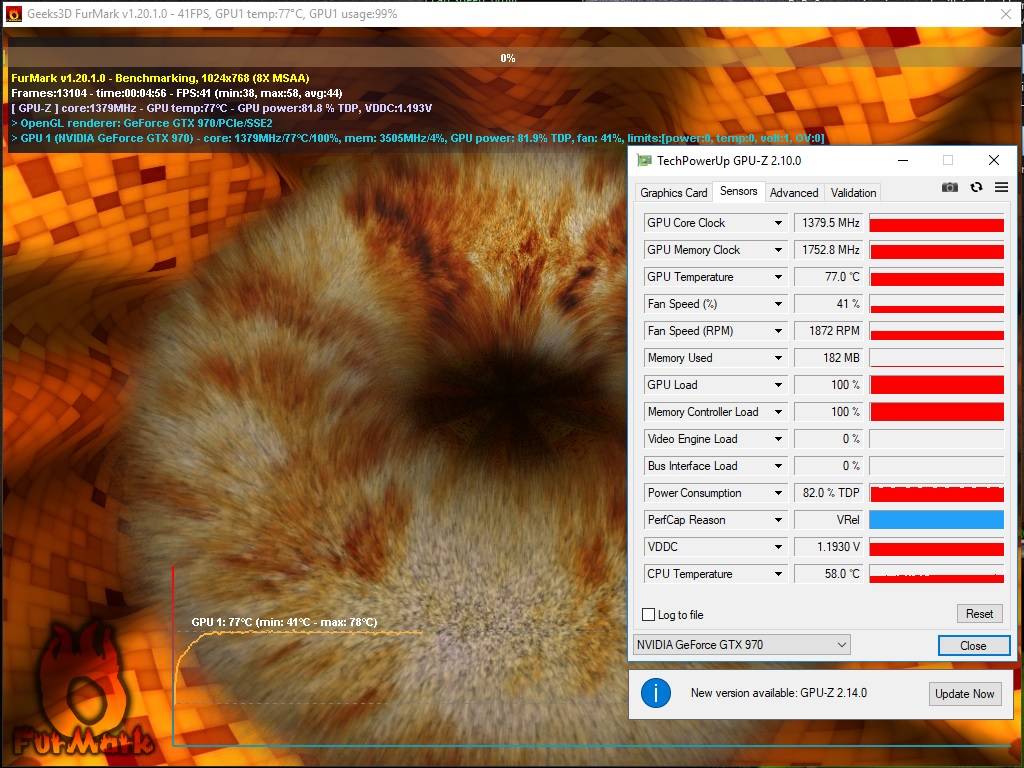Image resolution: width=1024 pixels, height=768 pixels.
Task: Click 'New version available: GPU-Z 2.14.0' text
Action: pos(778,693)
